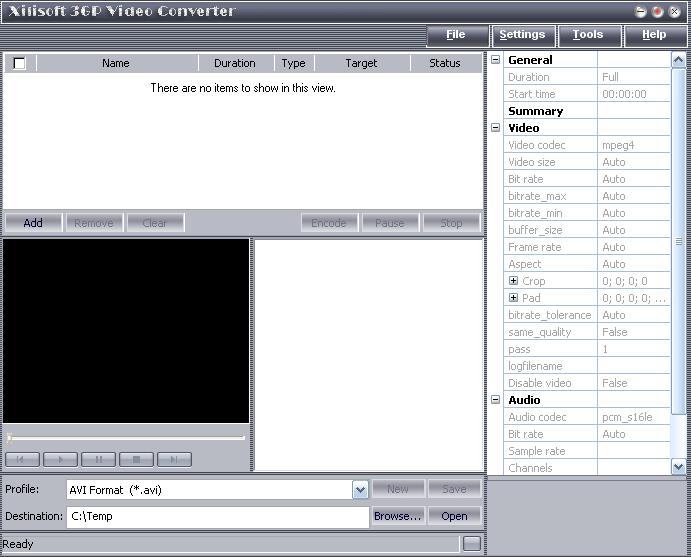Viewport: 691px width, 557px height.
Task: Expand the Crop property row
Action: pos(514,281)
